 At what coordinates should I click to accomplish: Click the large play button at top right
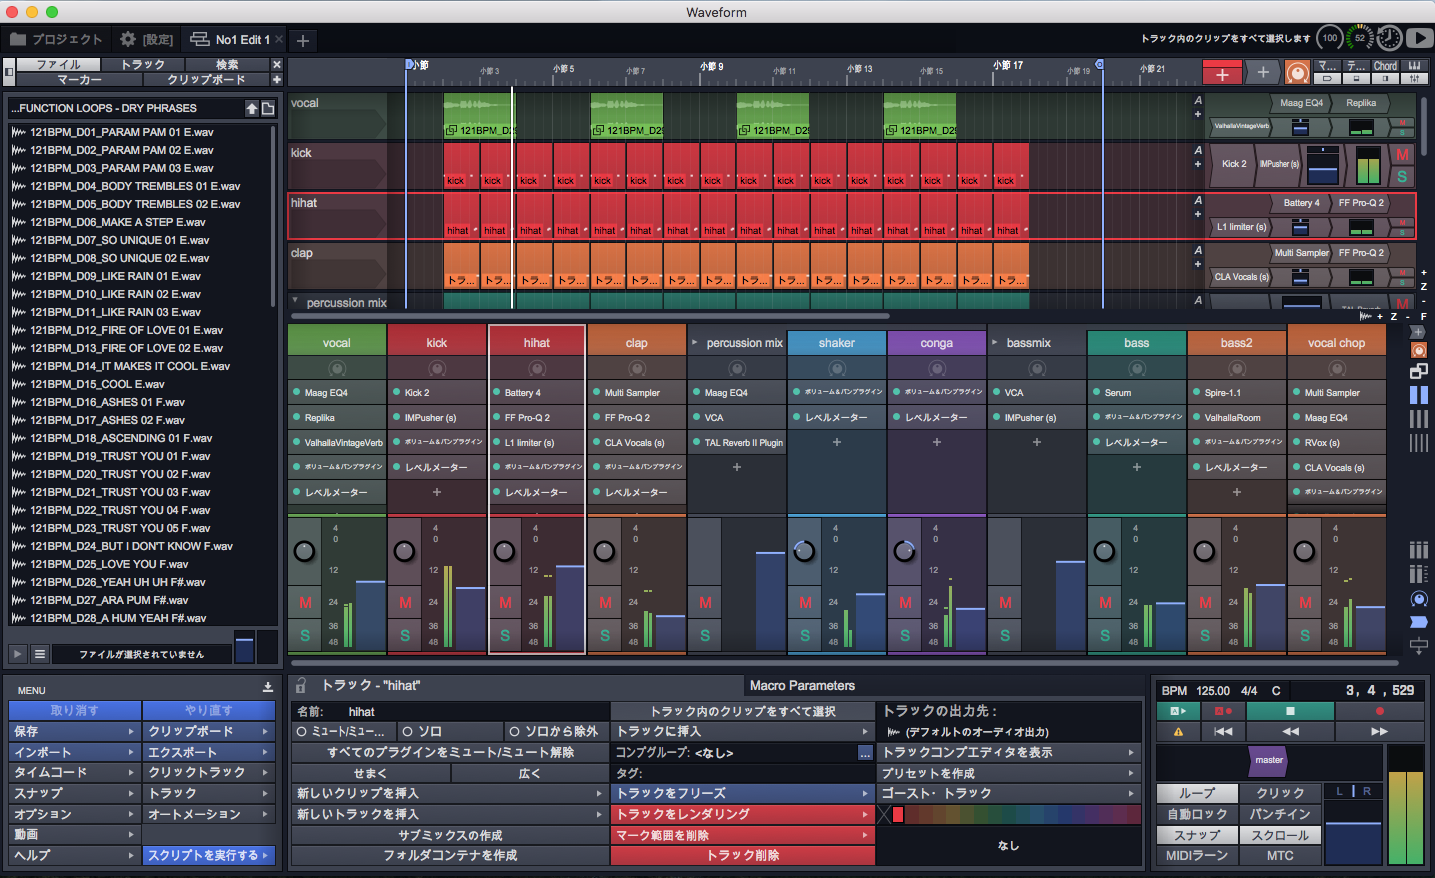[1419, 38]
